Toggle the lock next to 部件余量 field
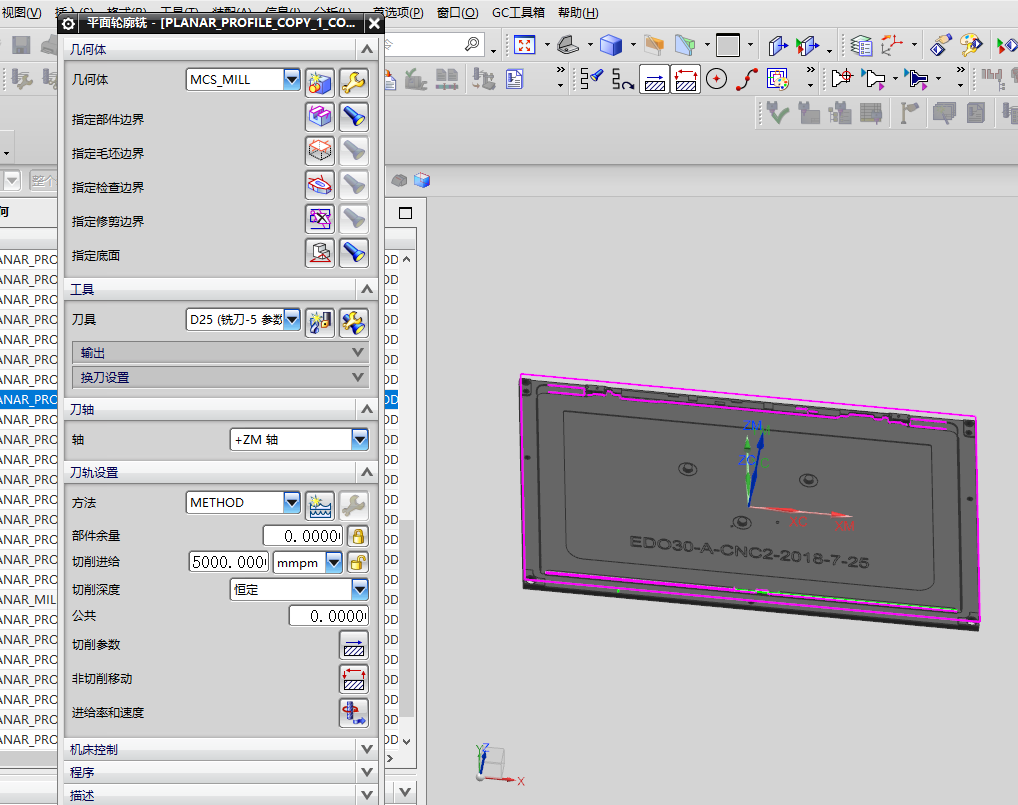This screenshot has width=1018, height=805. click(x=357, y=537)
